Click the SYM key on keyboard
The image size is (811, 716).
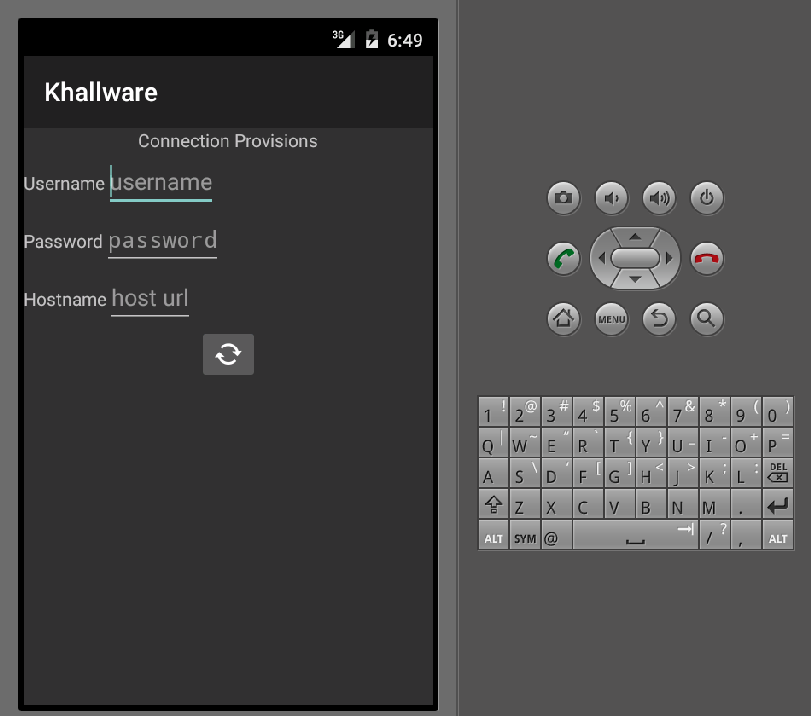(524, 535)
